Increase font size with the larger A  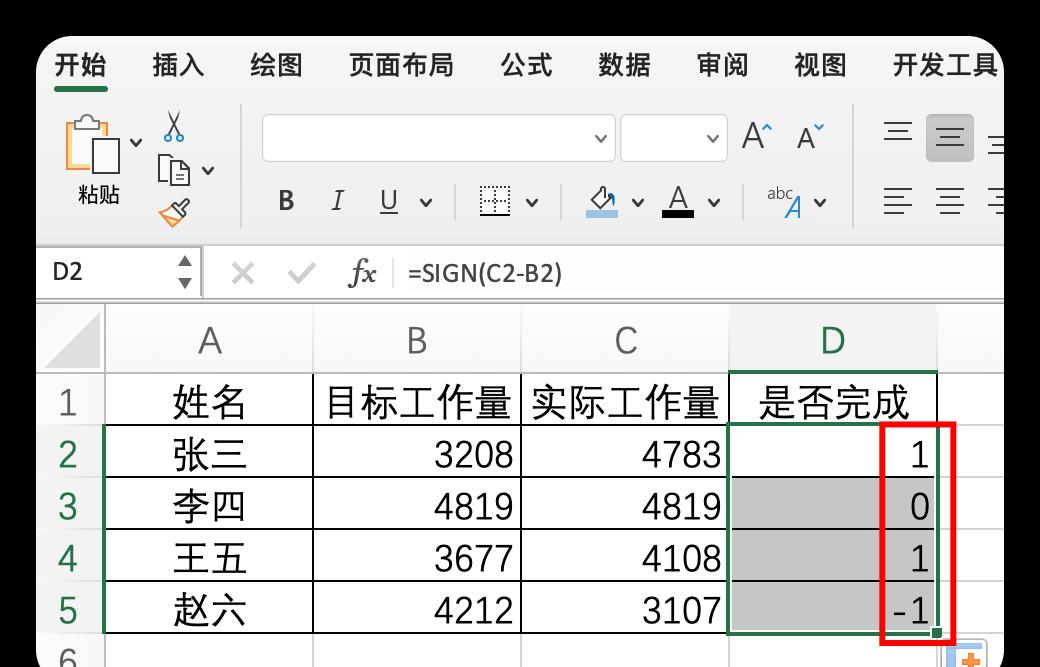[757, 137]
